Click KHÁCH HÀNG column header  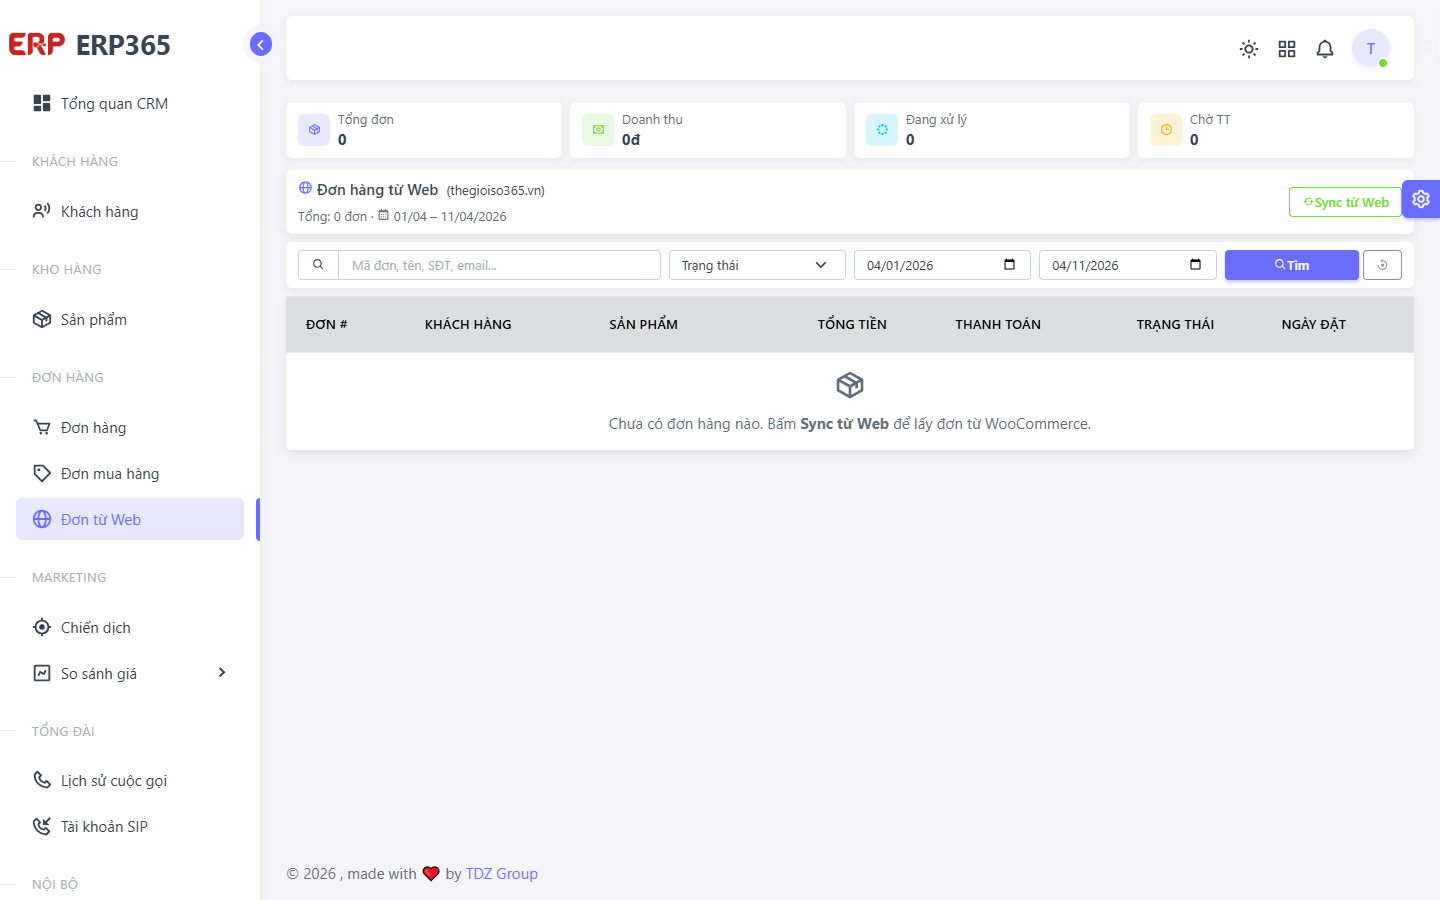tap(468, 324)
